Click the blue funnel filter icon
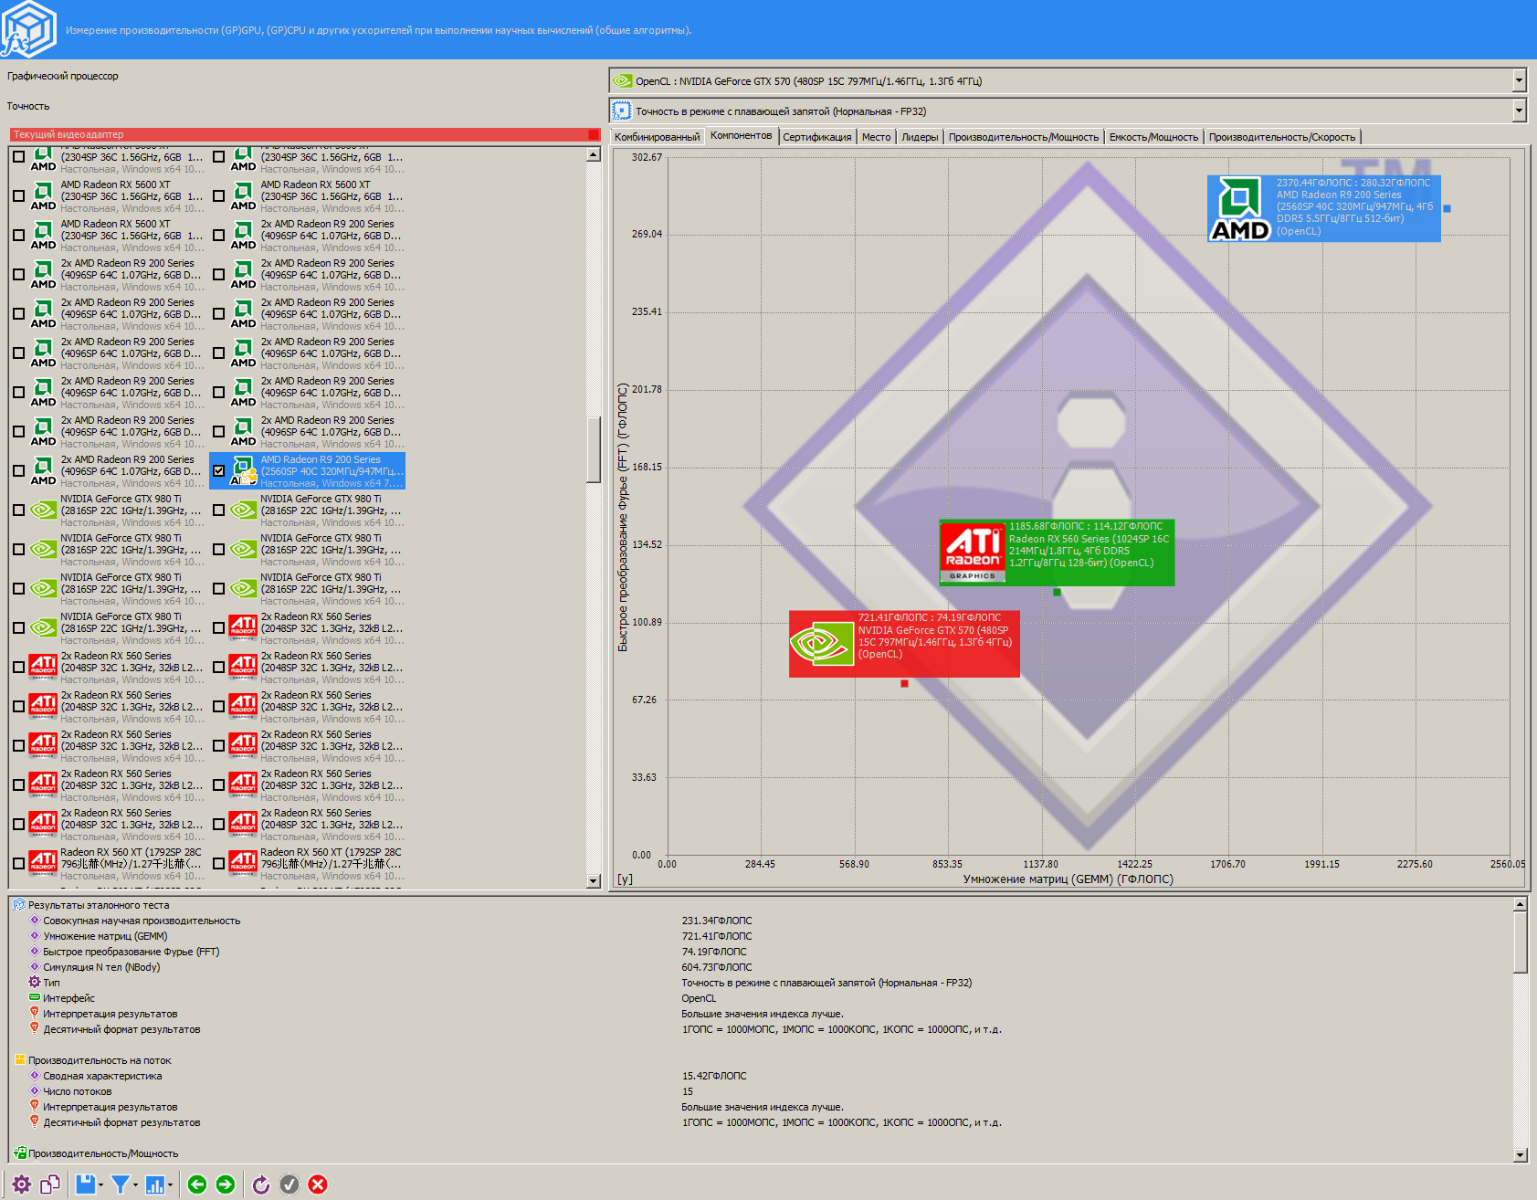The image size is (1537, 1200). (120, 1184)
